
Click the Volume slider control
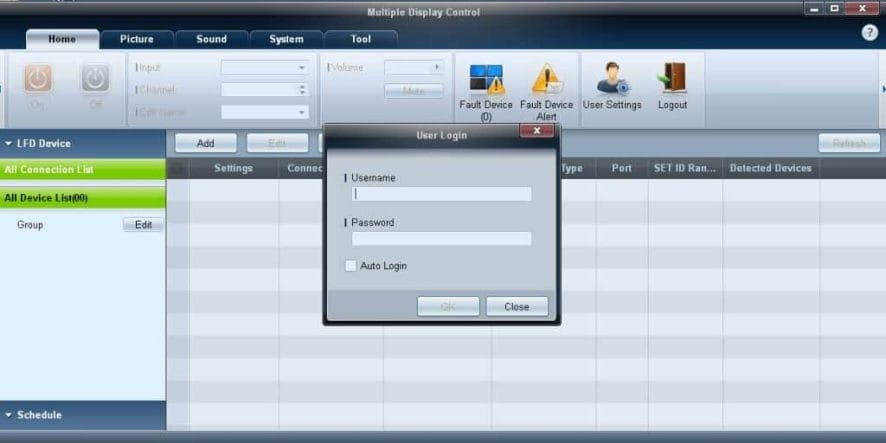click(x=414, y=68)
